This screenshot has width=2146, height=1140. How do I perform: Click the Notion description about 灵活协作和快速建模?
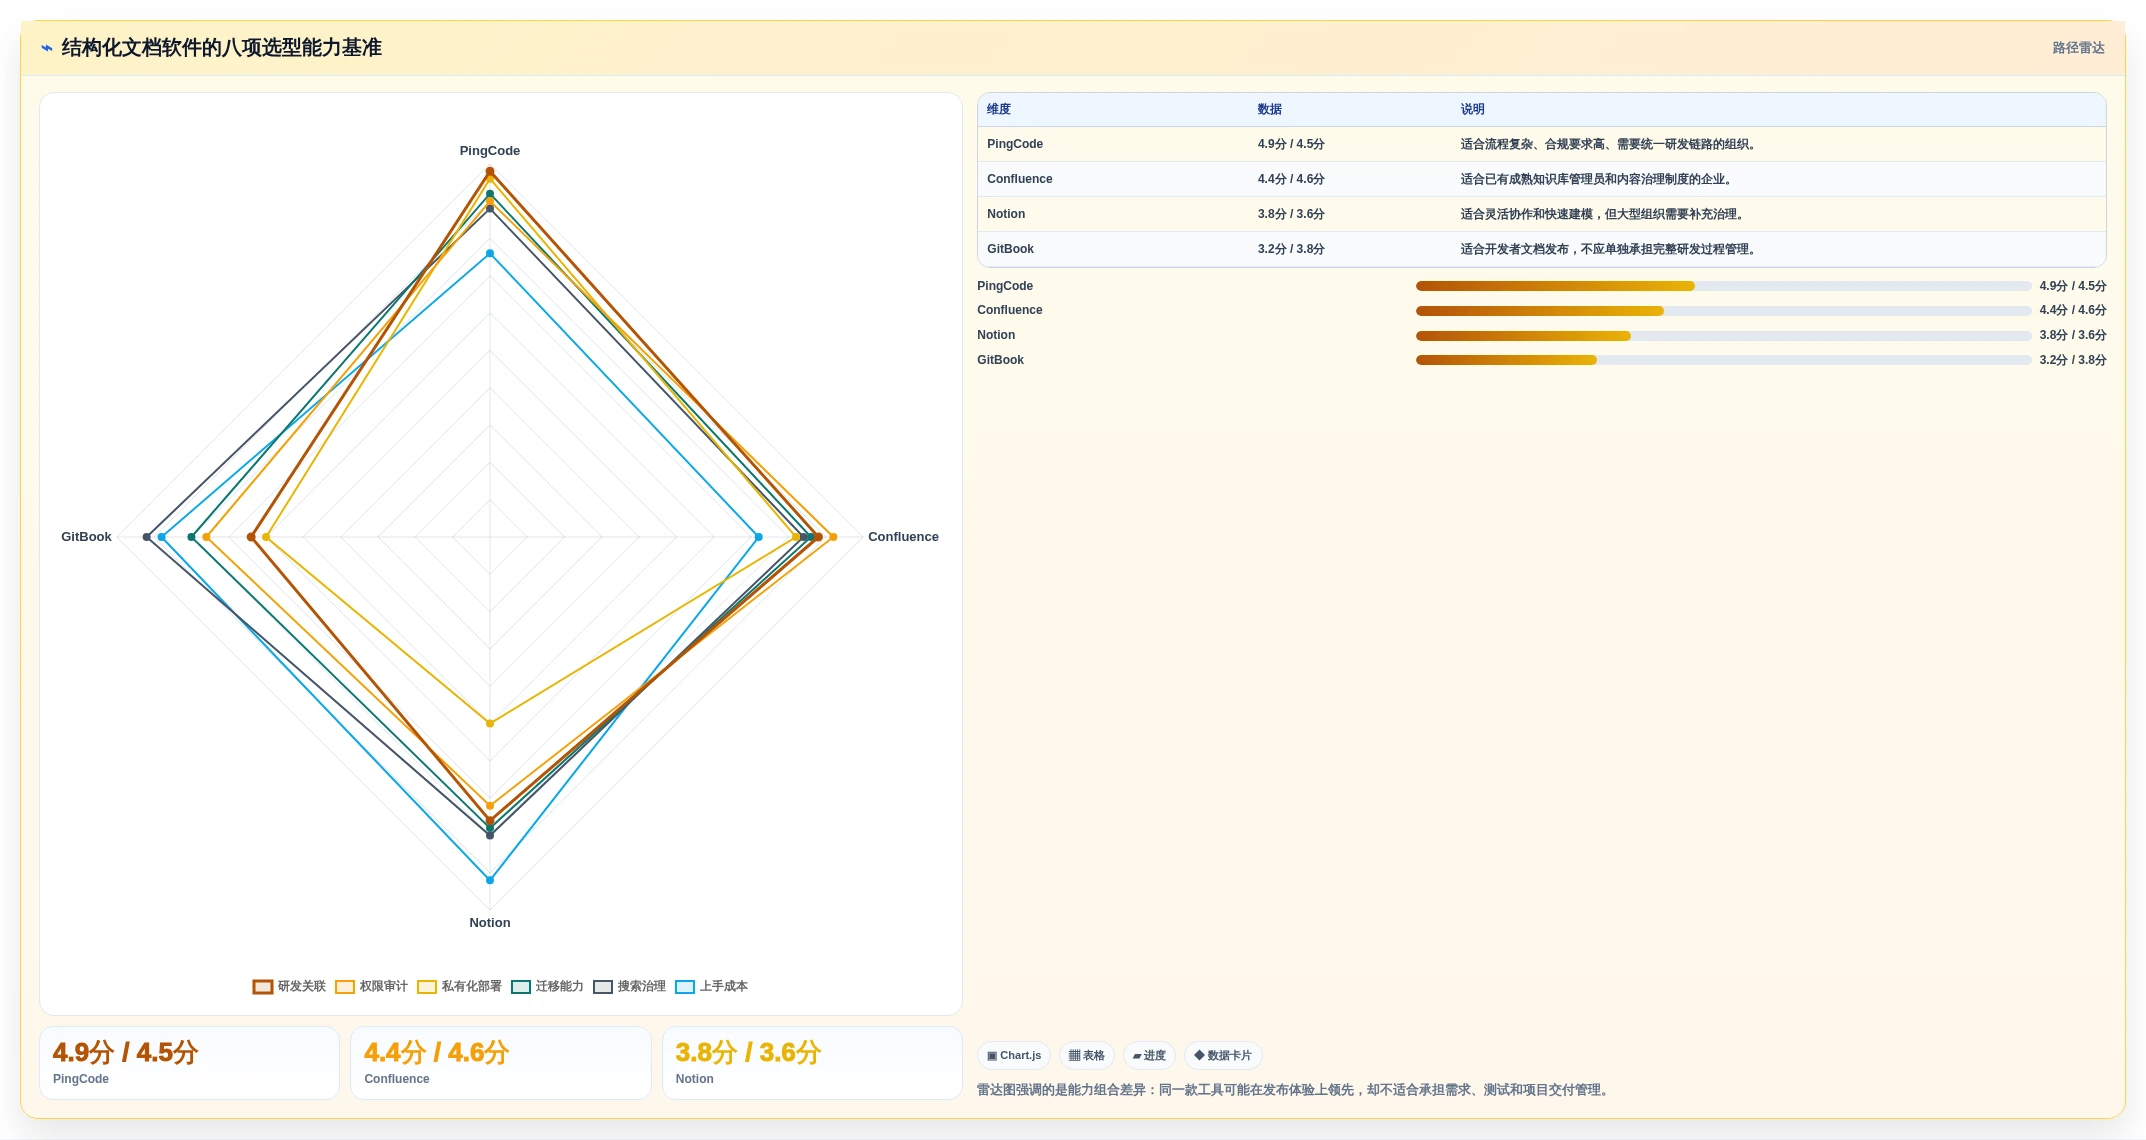click(x=1603, y=215)
